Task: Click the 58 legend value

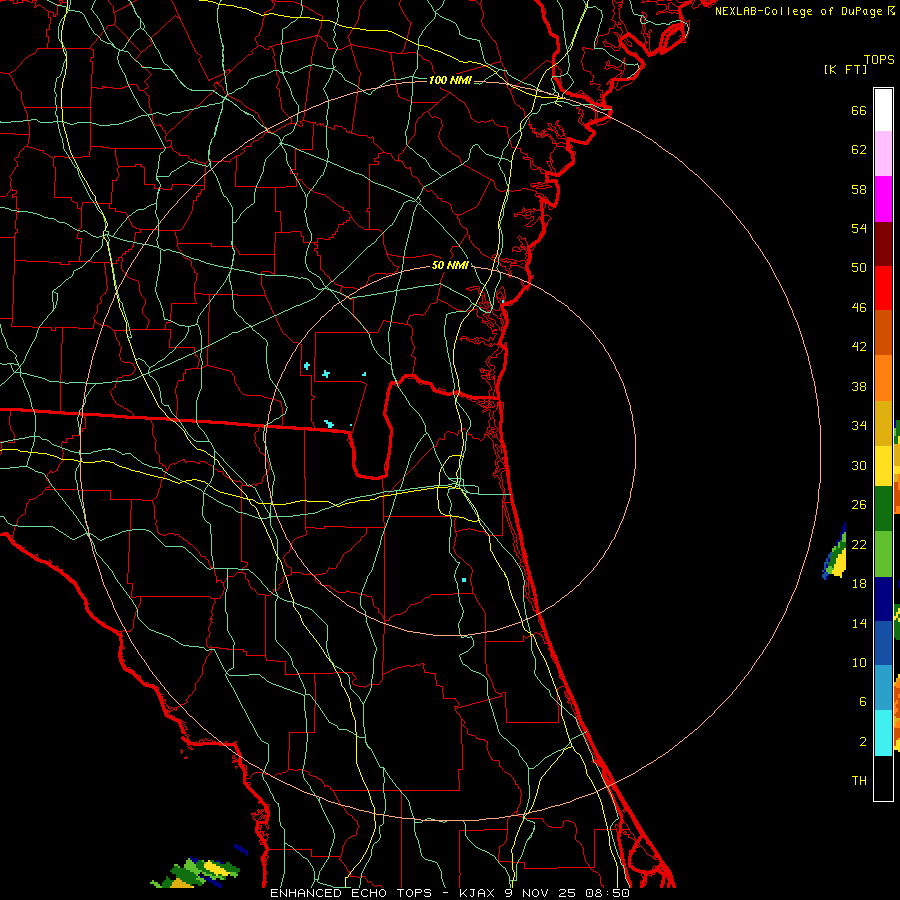Action: pos(859,189)
